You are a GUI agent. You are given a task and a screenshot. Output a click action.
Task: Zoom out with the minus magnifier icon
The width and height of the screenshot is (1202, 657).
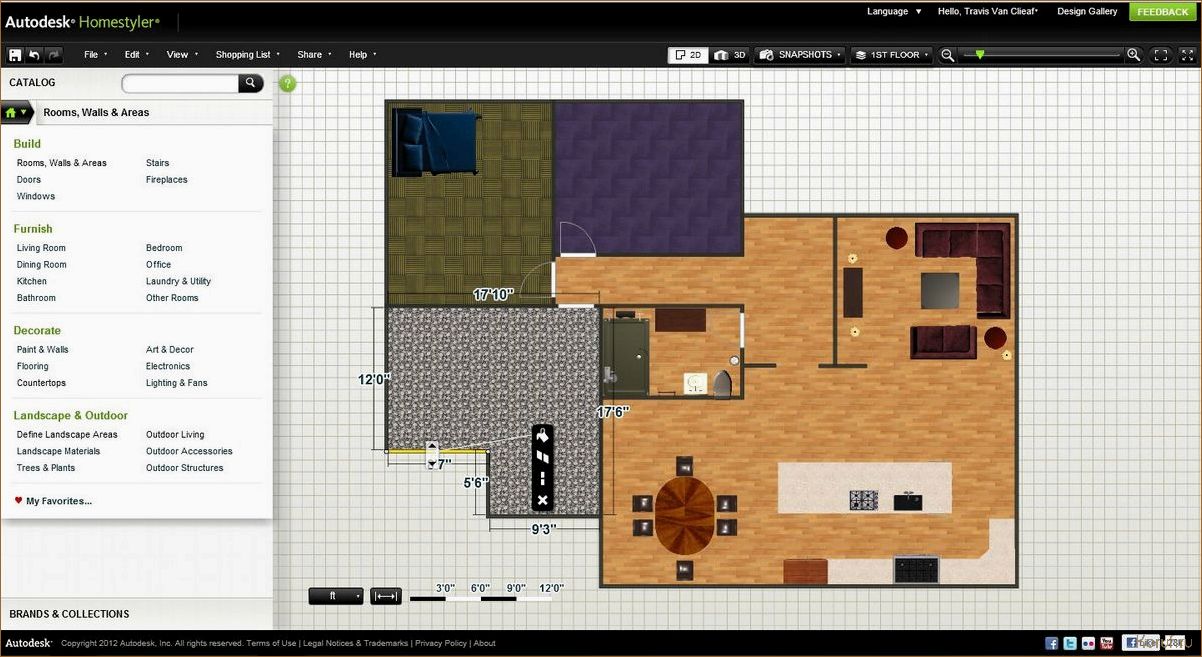click(x=948, y=55)
